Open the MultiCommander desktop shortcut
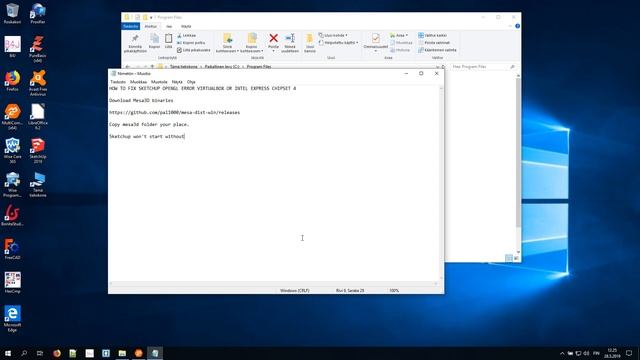 coord(12,117)
